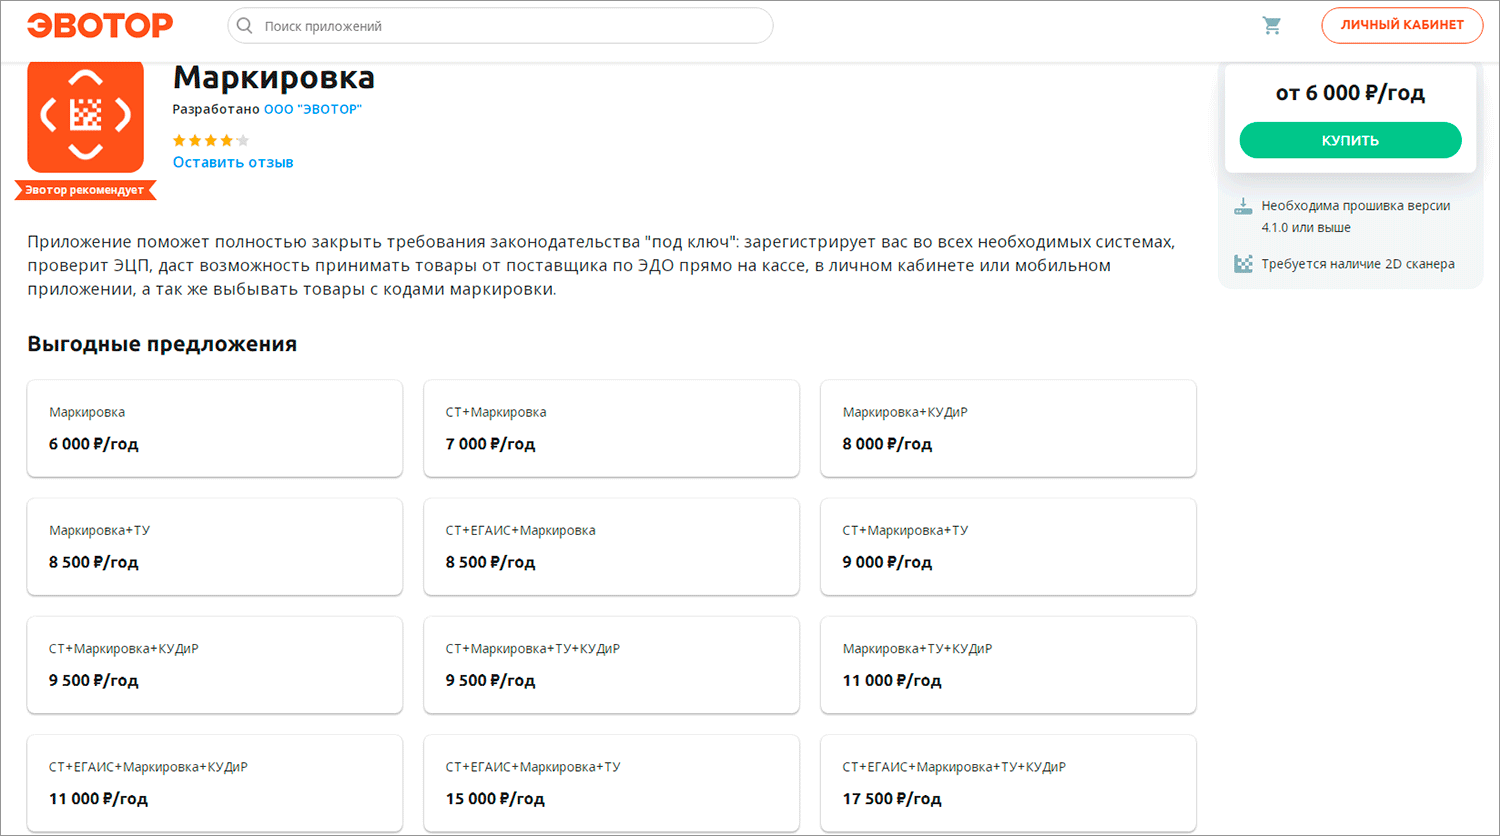Image resolution: width=1500 pixels, height=836 pixels.
Task: Choose the СТ+ЕГАИС+Маркировка+КУДиР offer card
Action: click(215, 783)
